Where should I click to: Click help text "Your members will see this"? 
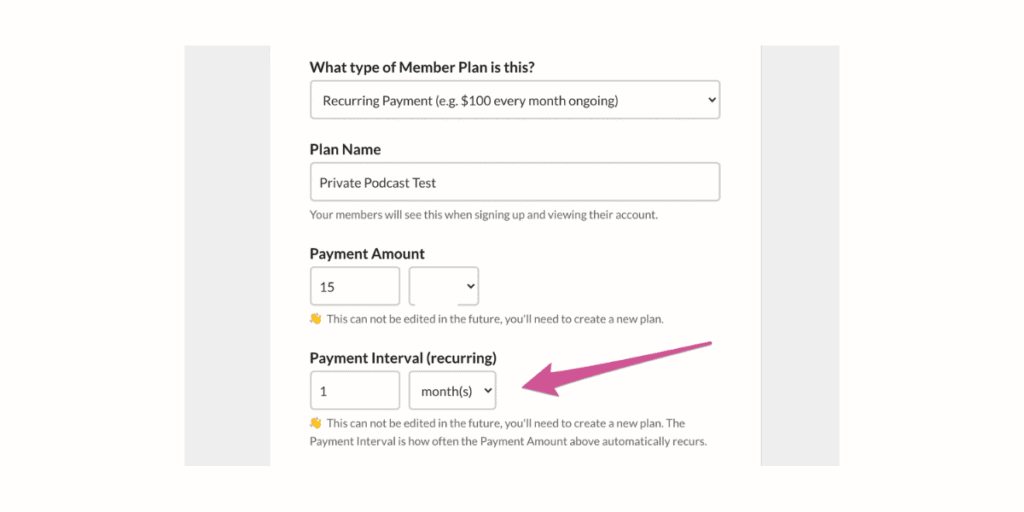[x=376, y=215]
